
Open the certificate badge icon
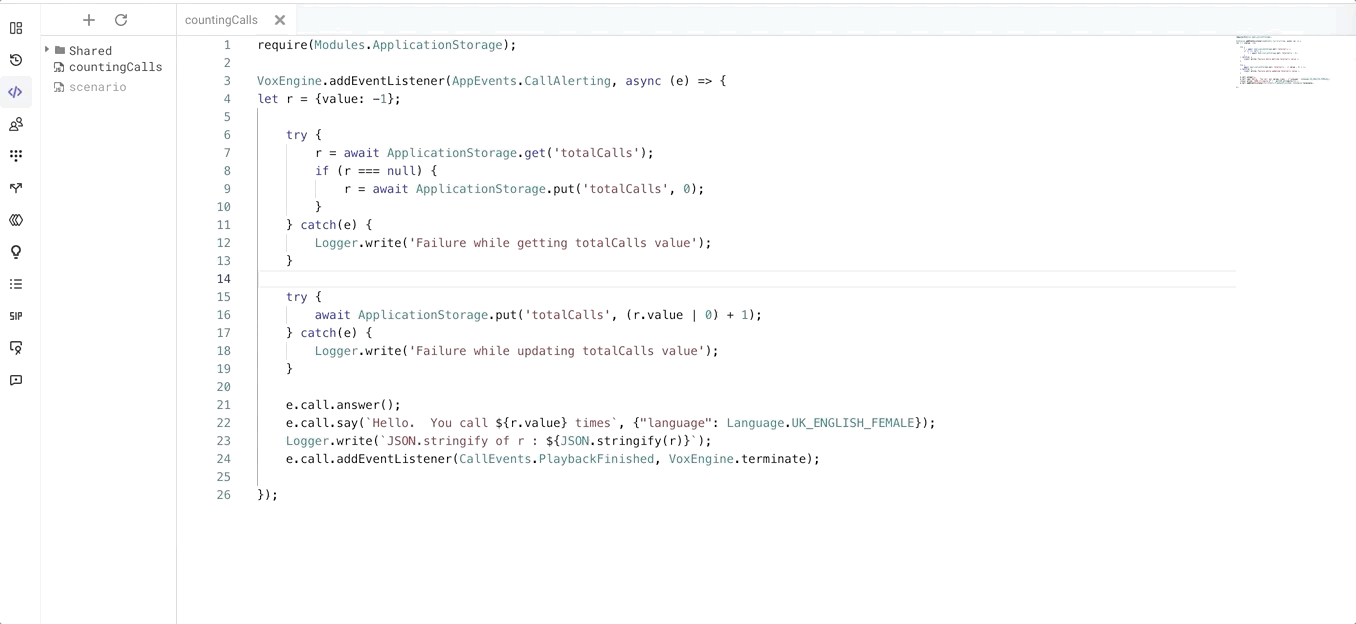point(16,348)
